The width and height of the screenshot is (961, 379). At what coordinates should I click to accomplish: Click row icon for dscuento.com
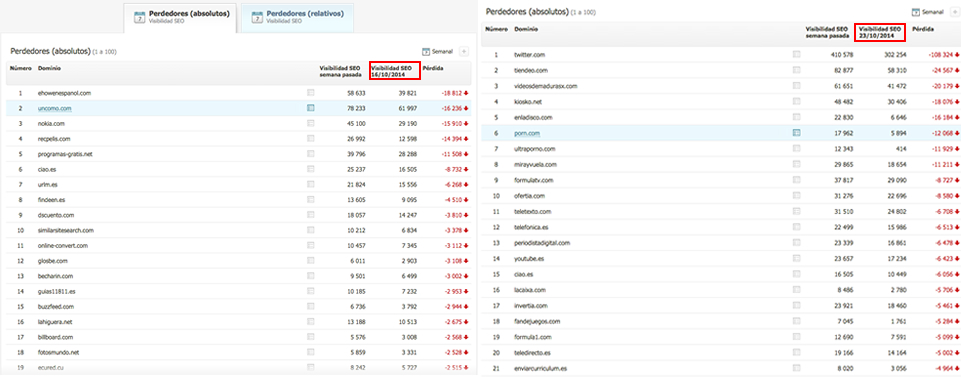[311, 215]
